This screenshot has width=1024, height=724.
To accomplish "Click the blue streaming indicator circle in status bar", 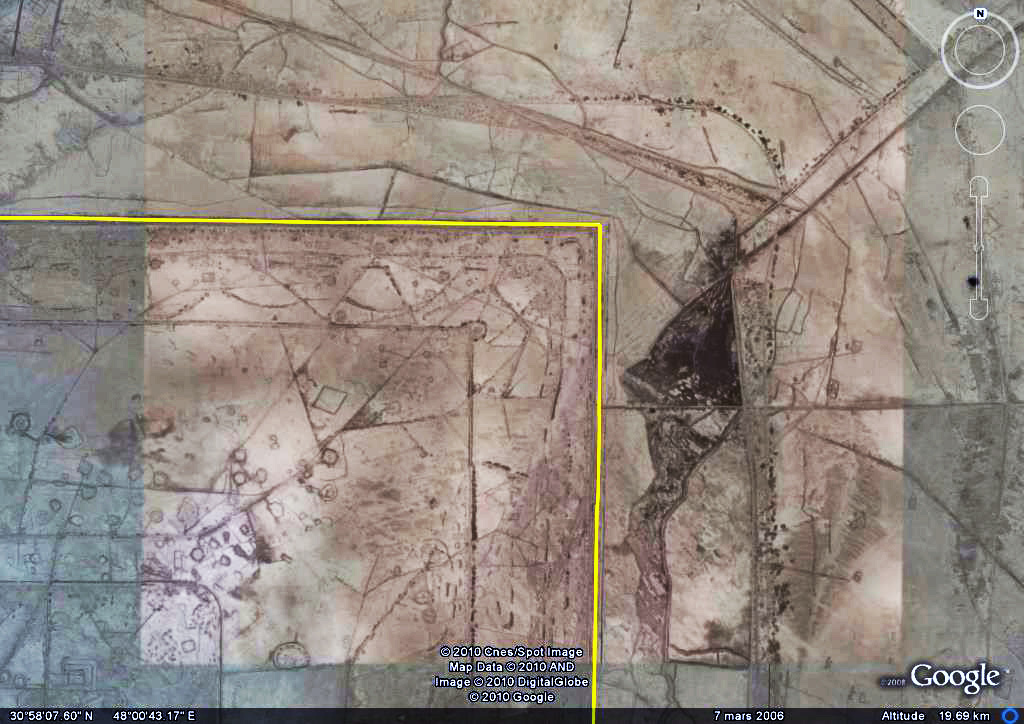I will 1010,716.
